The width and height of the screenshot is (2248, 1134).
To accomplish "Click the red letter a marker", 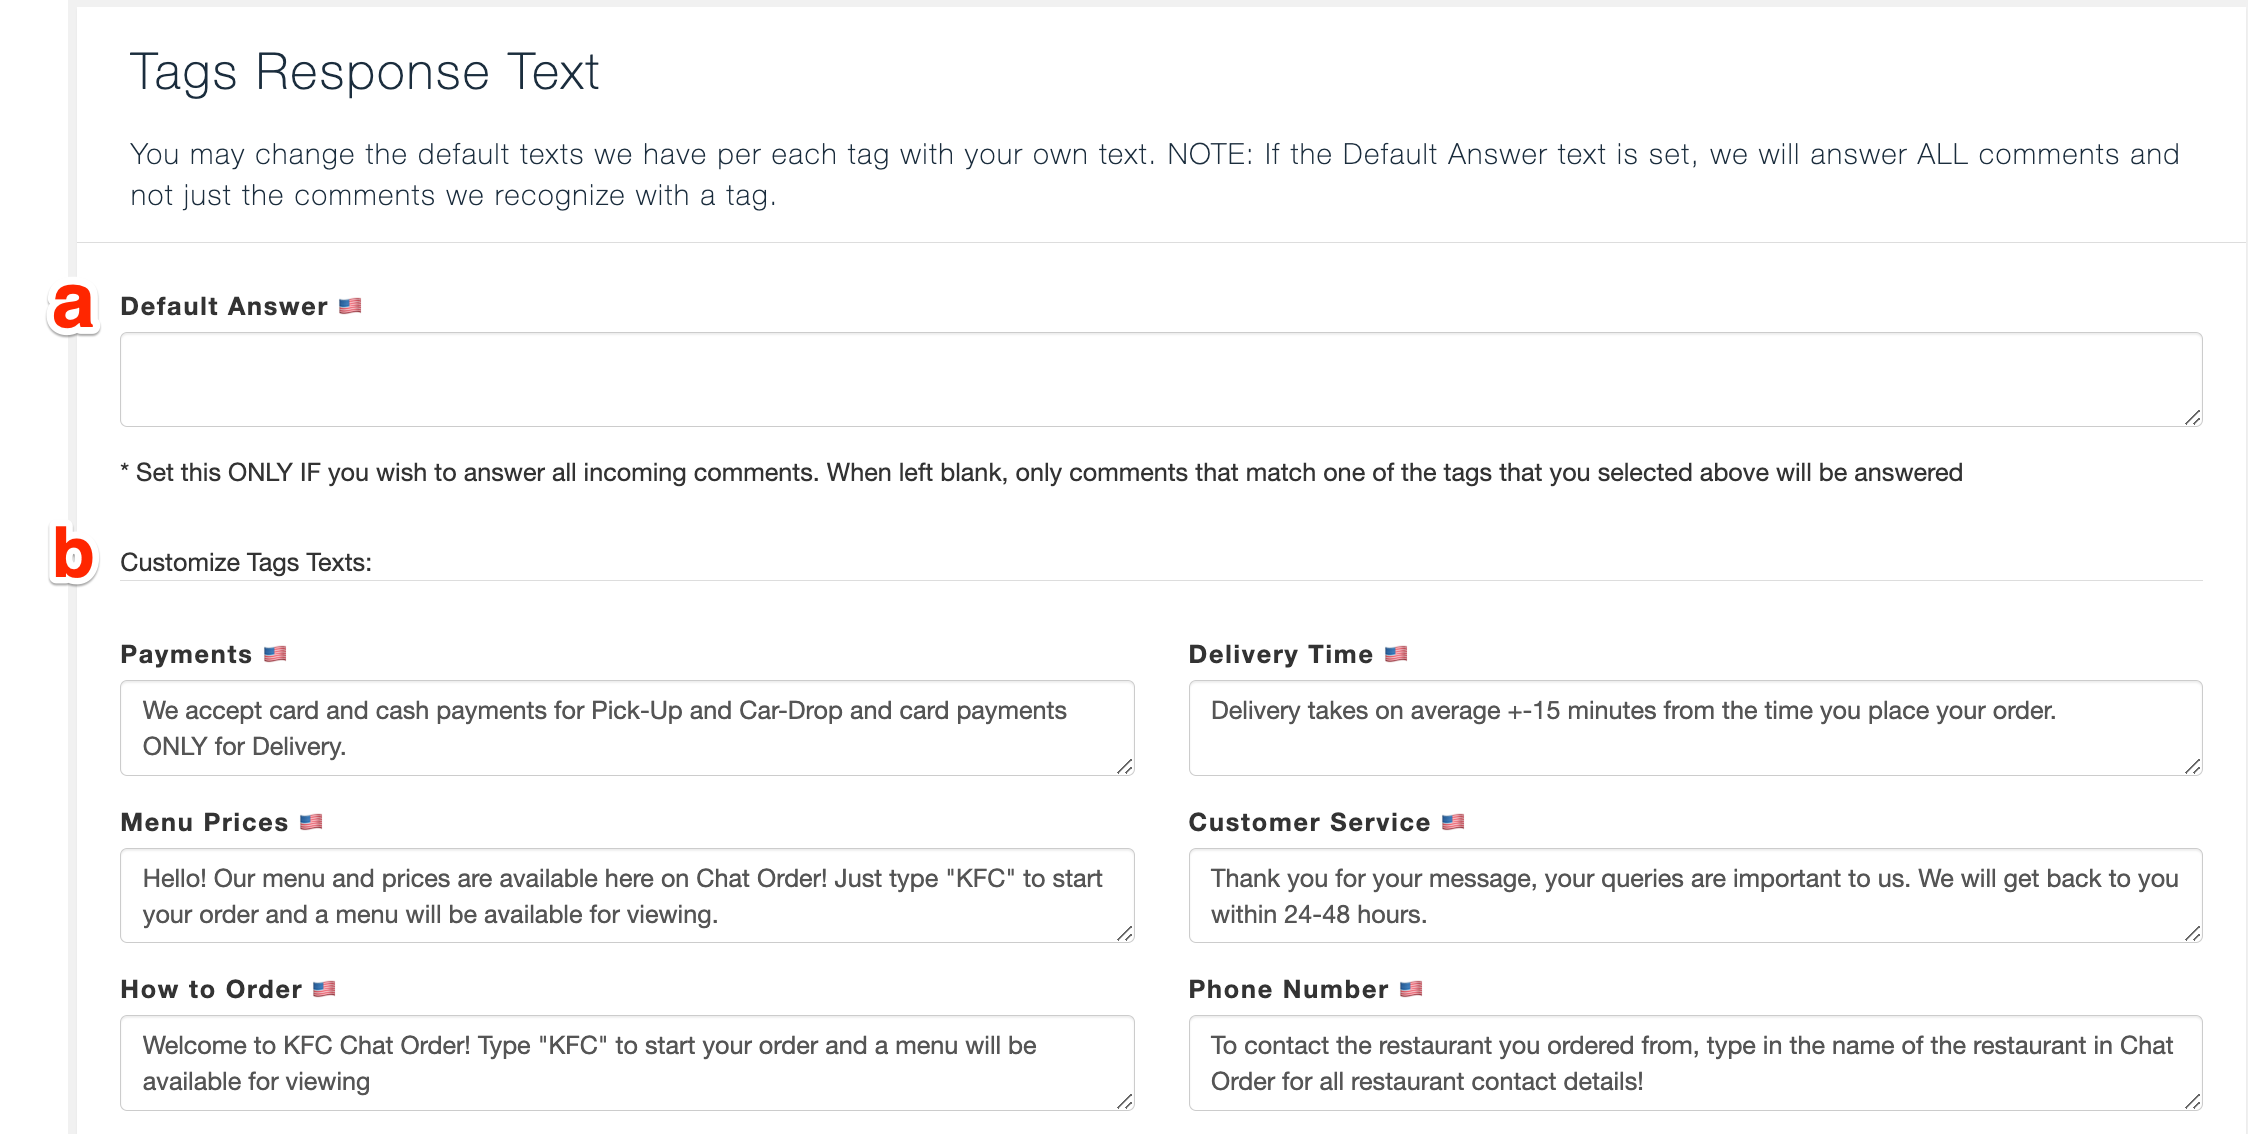I will tap(73, 306).
